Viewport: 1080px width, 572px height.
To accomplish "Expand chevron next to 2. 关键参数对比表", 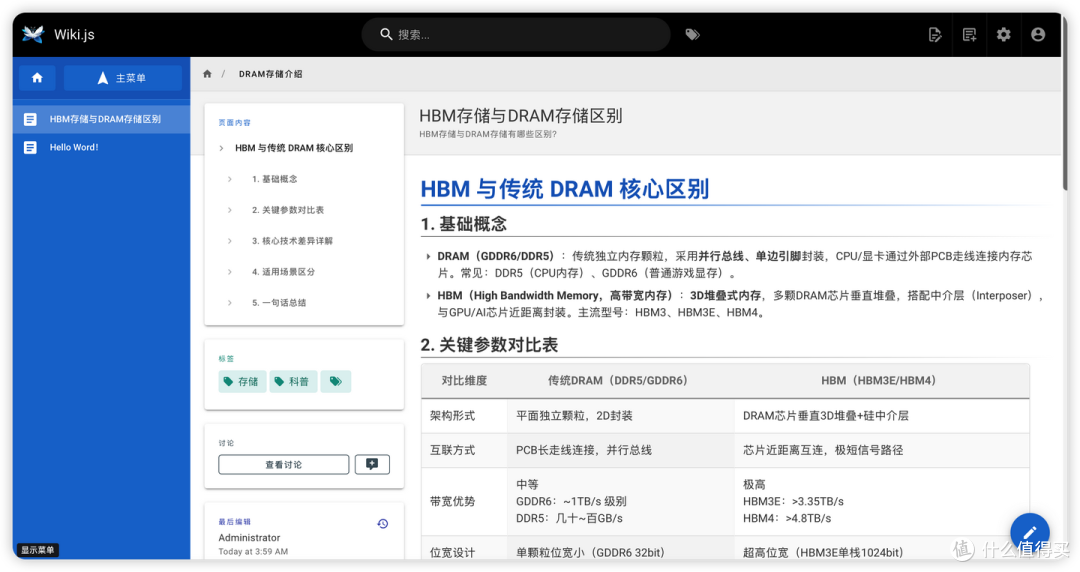I will 229,210.
